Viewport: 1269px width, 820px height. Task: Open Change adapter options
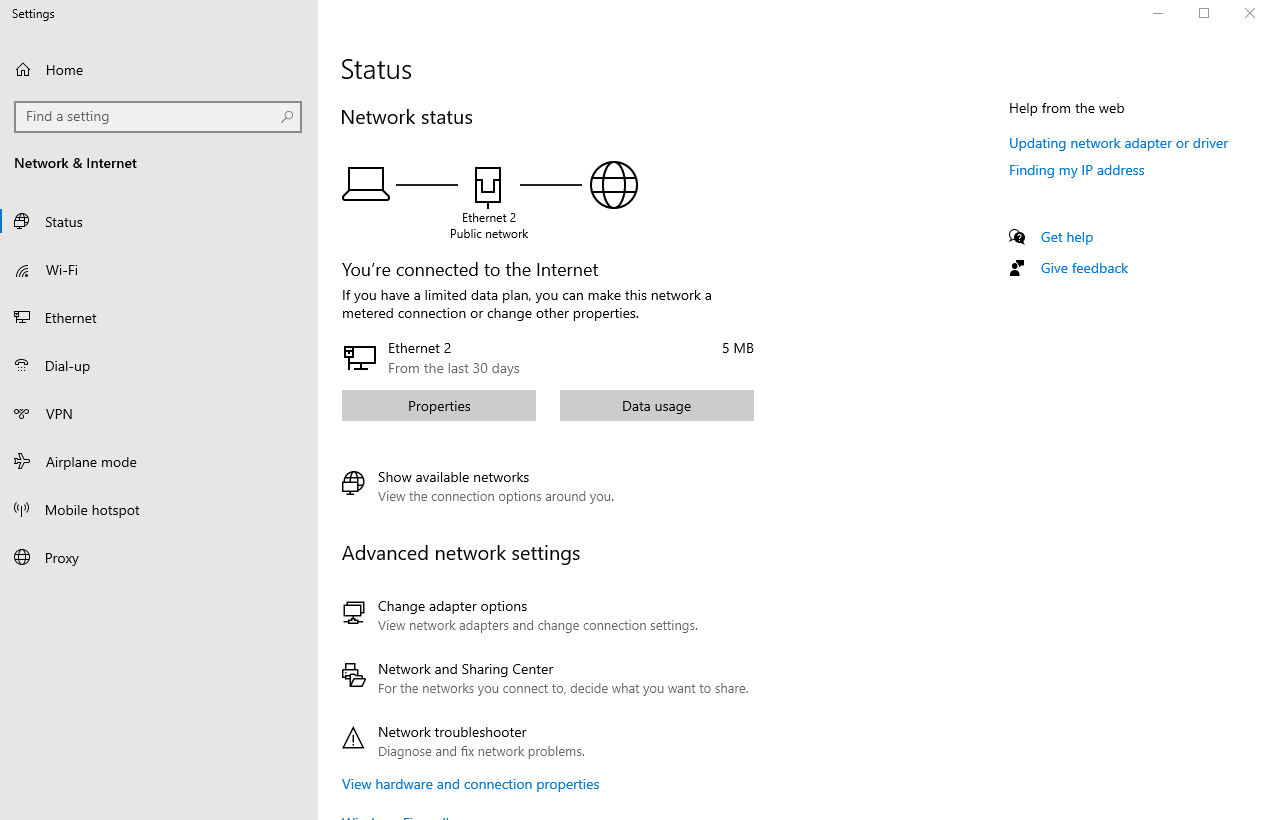(452, 606)
